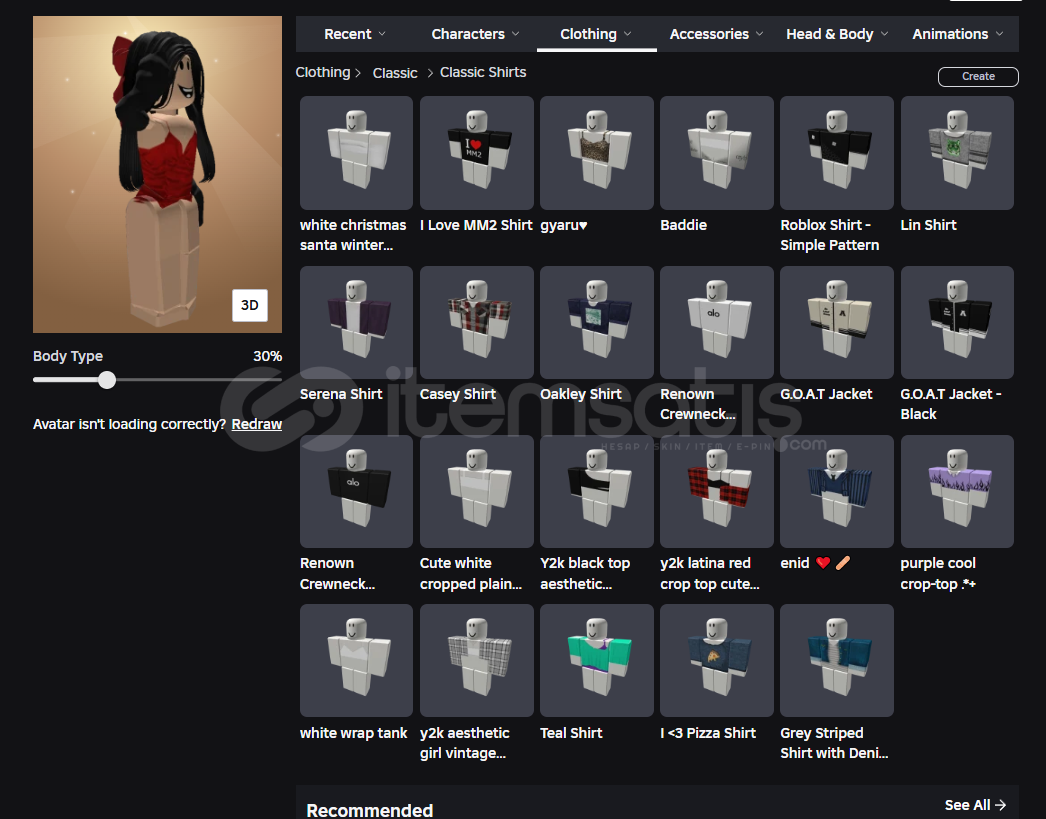Equip the y2k latina red crop top
Viewport: 1046px width, 819px height.
pos(716,492)
